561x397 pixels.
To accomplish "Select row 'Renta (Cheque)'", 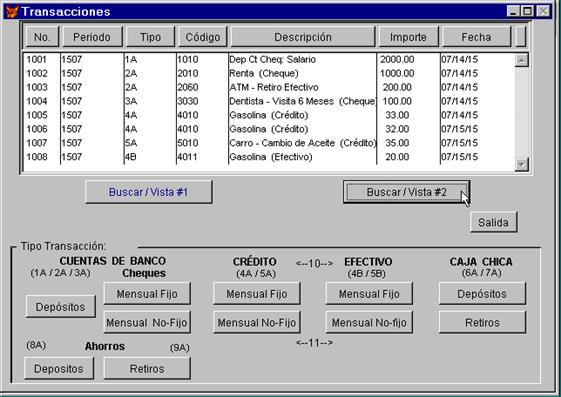I will [269, 73].
